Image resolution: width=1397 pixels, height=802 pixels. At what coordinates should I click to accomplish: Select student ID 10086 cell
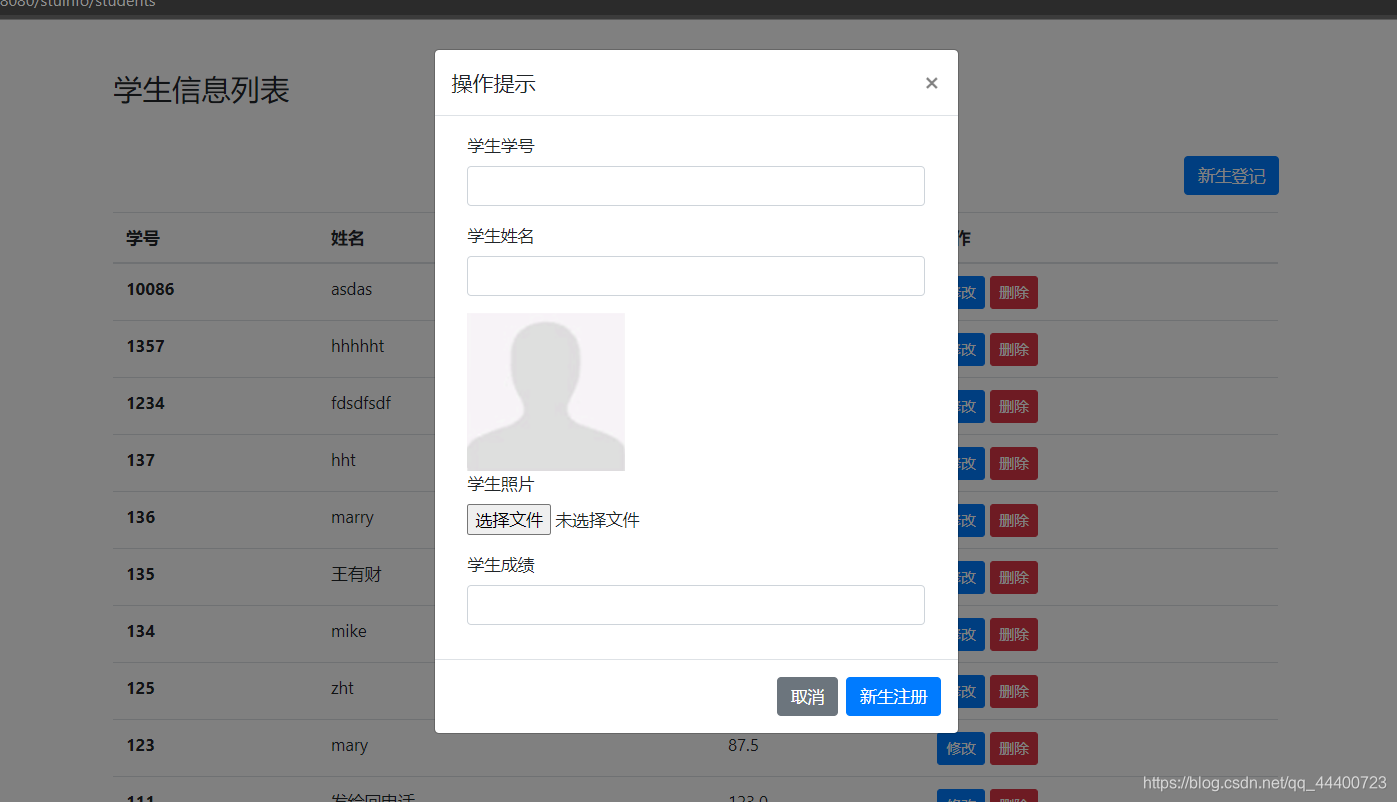tap(150, 289)
